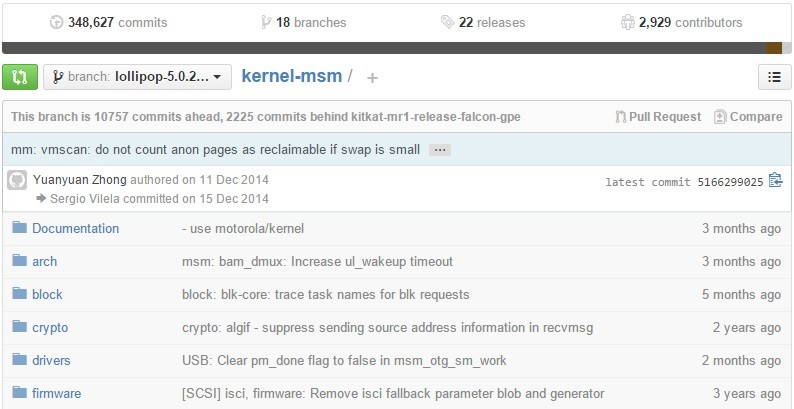Open the 2,929 contributors tab
Image resolution: width=794 pixels, height=409 pixels.
pyautogui.click(x=681, y=22)
